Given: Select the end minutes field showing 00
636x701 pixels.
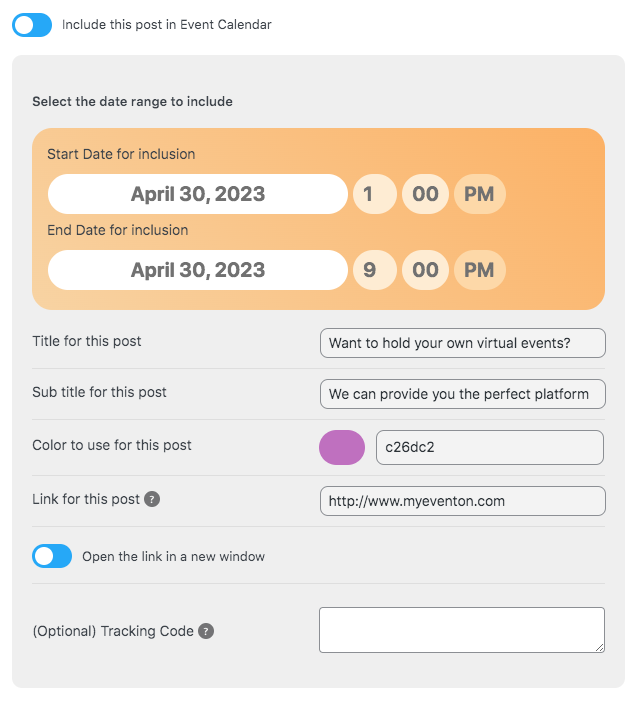Looking at the screenshot, I should [x=425, y=270].
